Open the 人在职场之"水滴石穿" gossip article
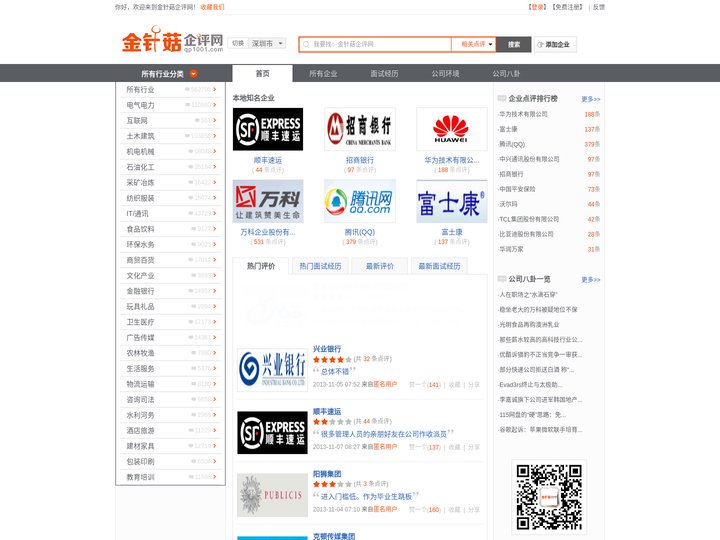This screenshot has height=540, width=720. click(x=528, y=295)
